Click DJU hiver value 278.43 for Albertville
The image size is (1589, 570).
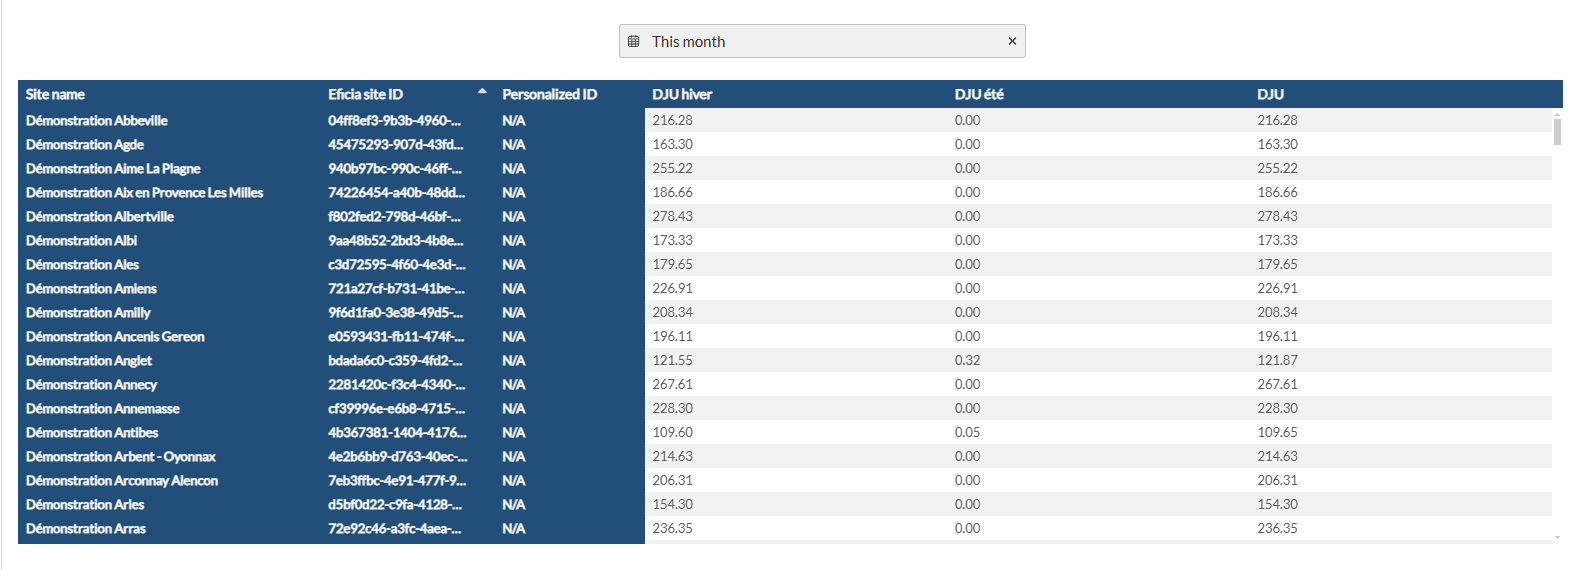pyautogui.click(x=673, y=217)
